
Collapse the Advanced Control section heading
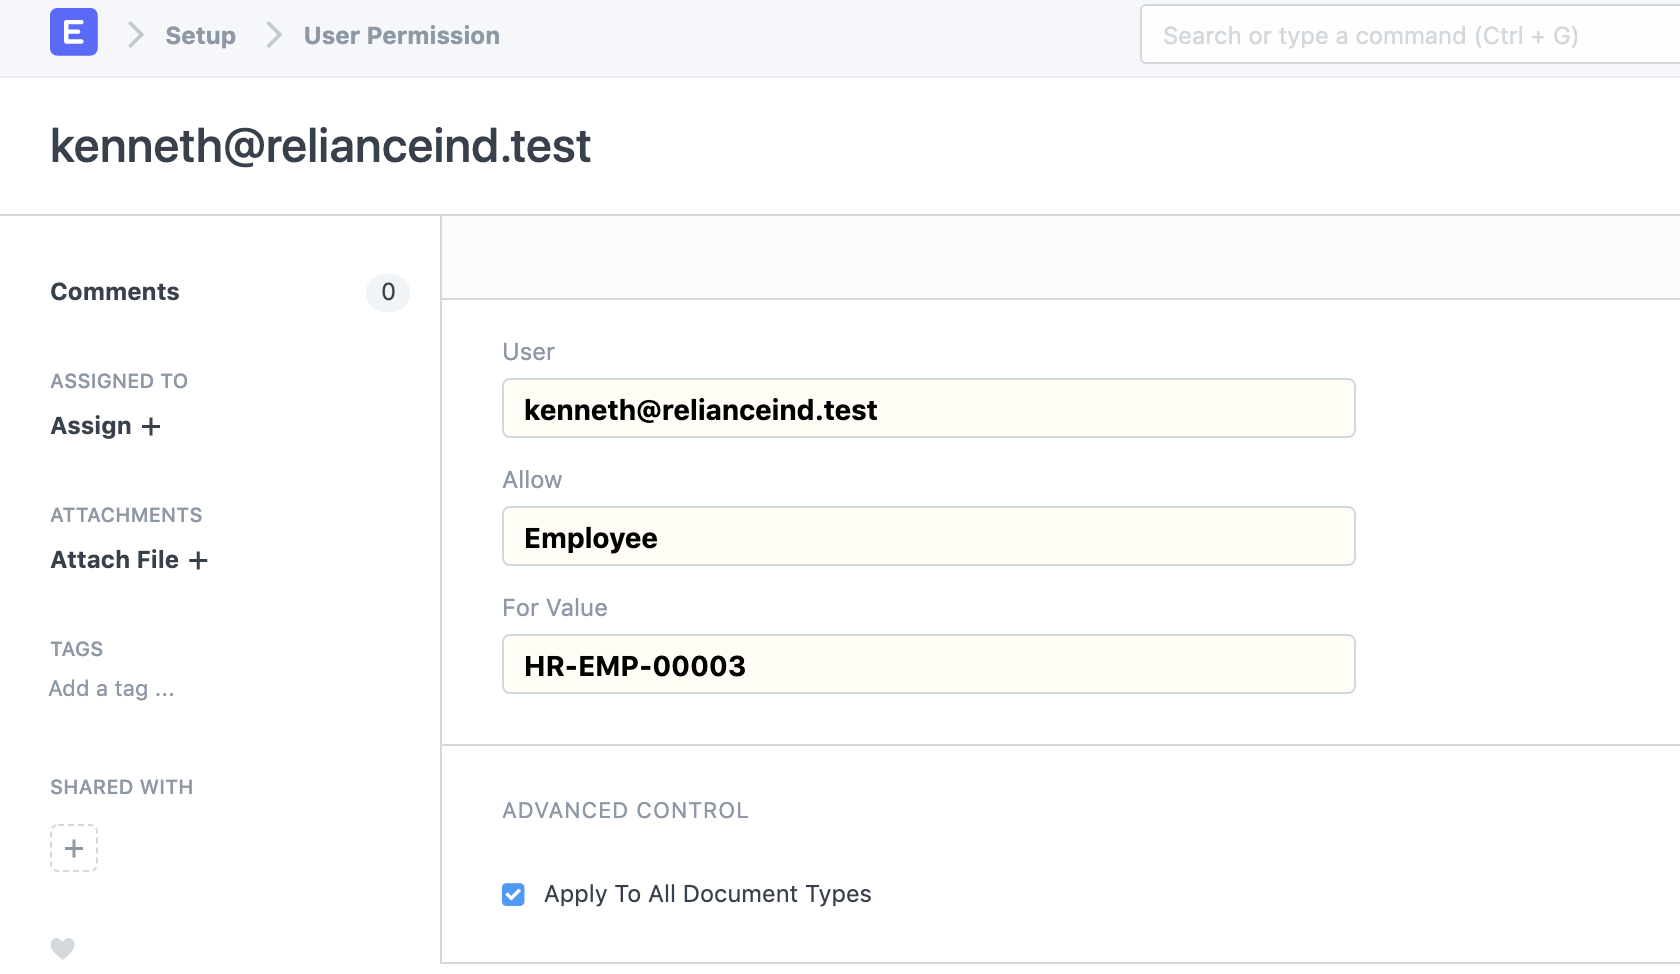[x=625, y=810]
